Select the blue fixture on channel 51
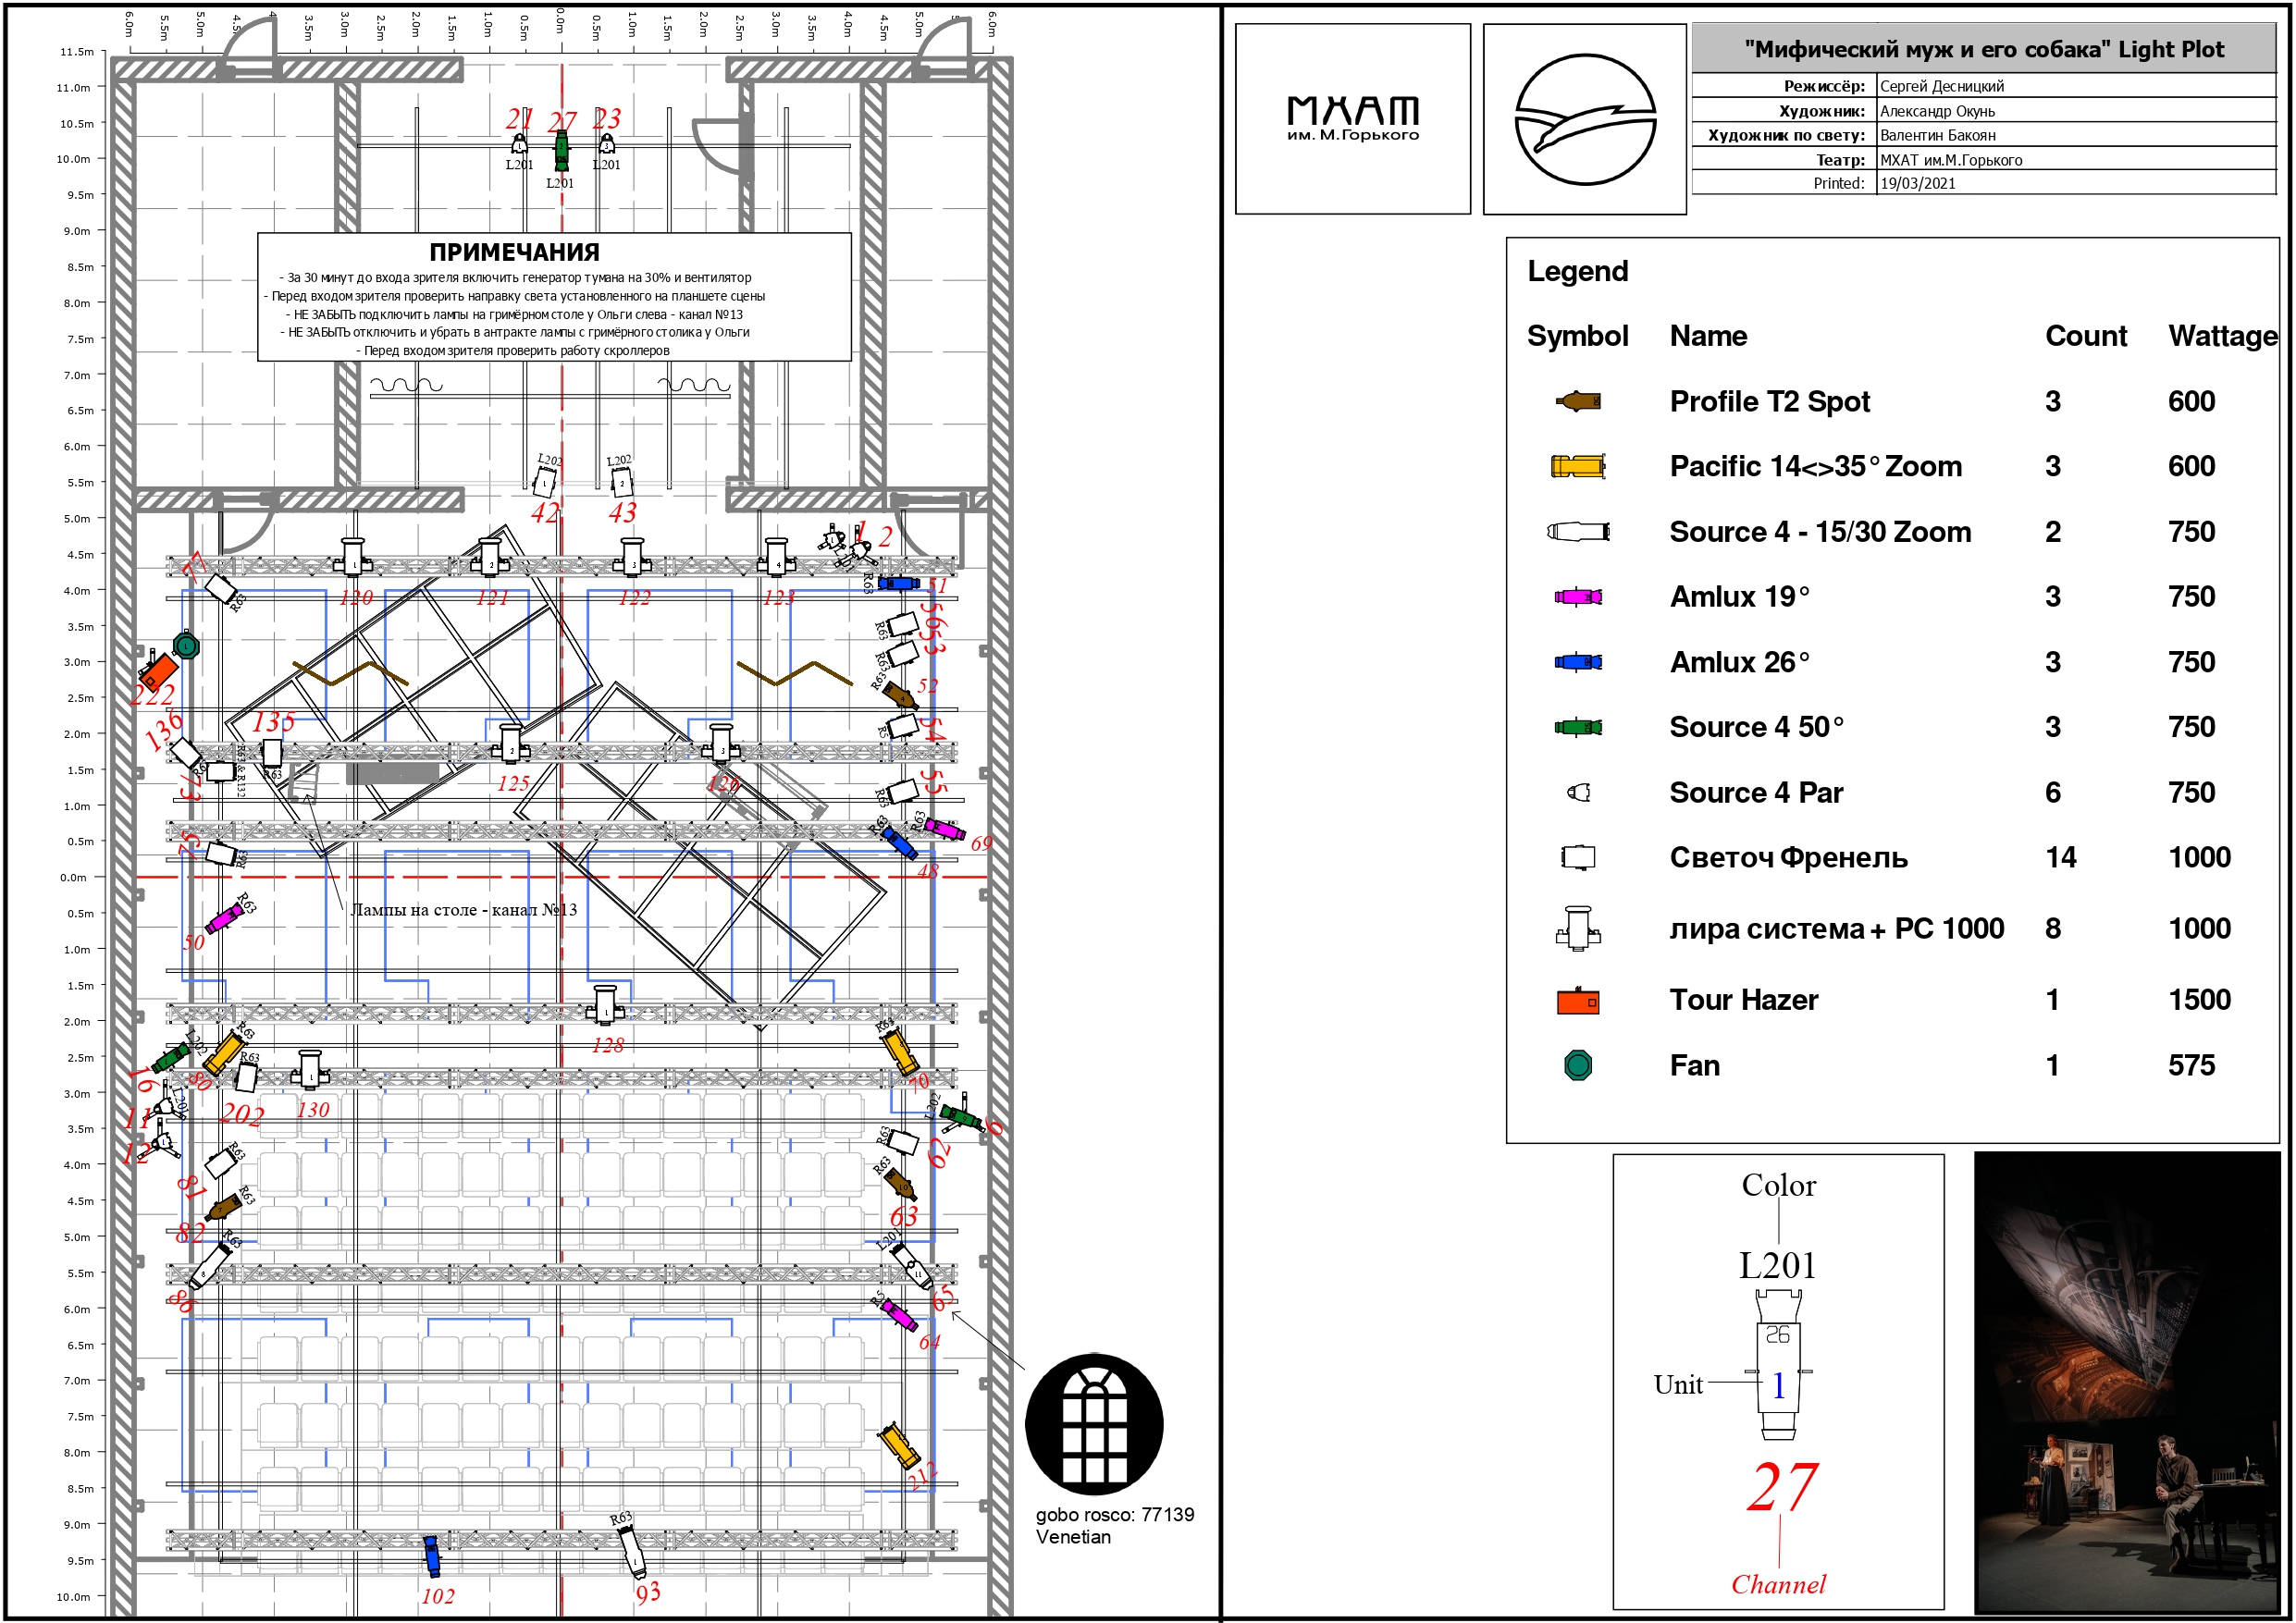The image size is (2296, 1623). pyautogui.click(x=898, y=583)
